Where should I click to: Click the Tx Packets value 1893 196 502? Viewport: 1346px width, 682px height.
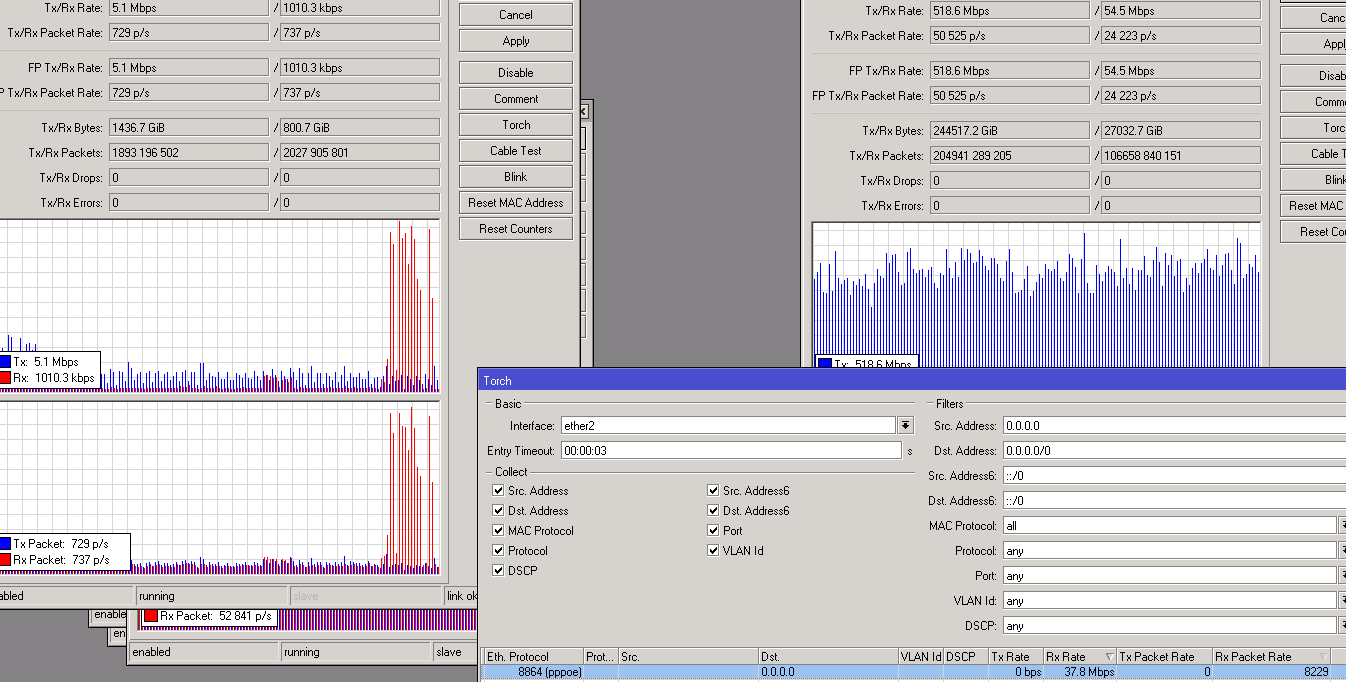point(188,153)
